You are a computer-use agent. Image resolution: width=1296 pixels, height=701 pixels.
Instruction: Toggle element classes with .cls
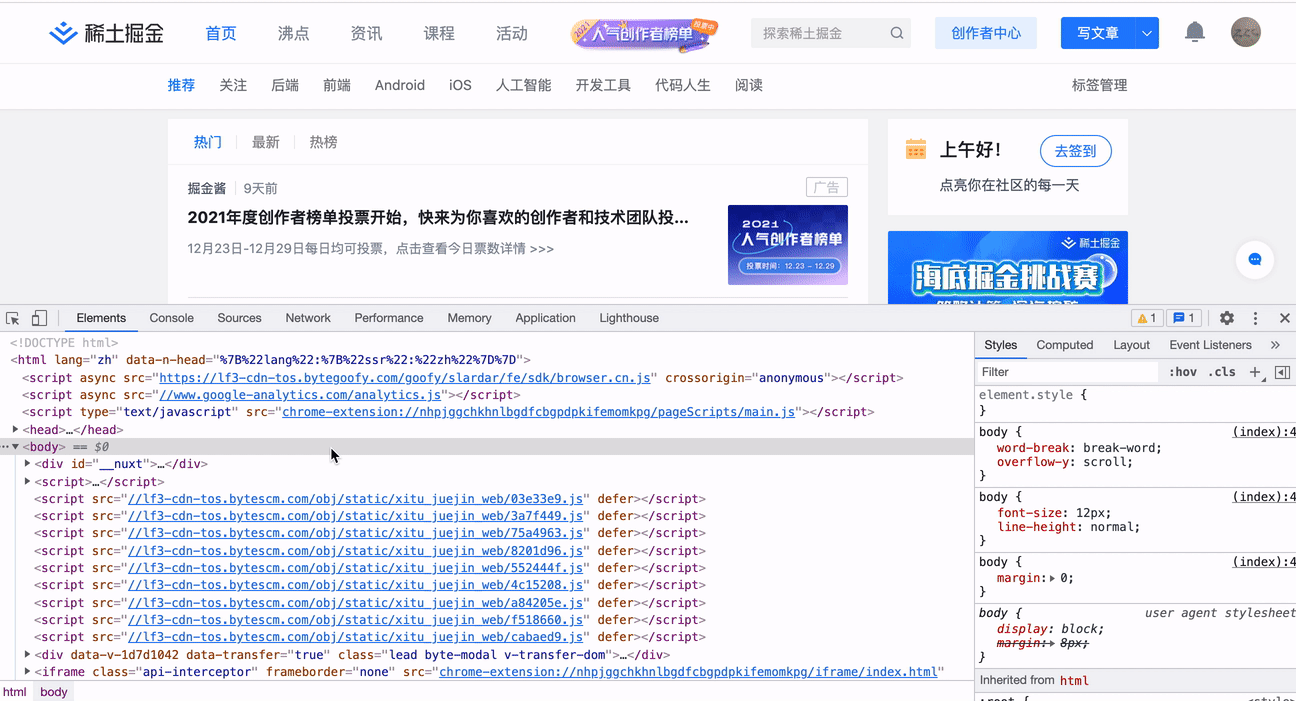(x=1222, y=371)
